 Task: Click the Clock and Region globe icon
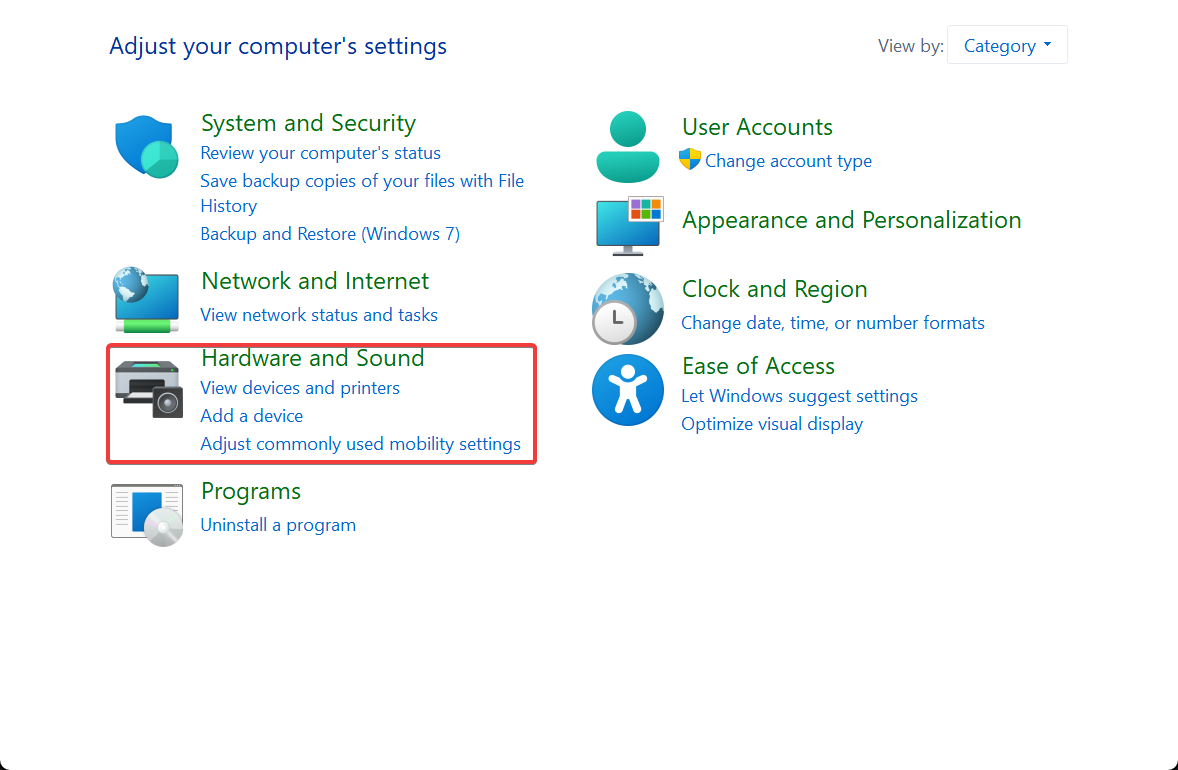627,309
